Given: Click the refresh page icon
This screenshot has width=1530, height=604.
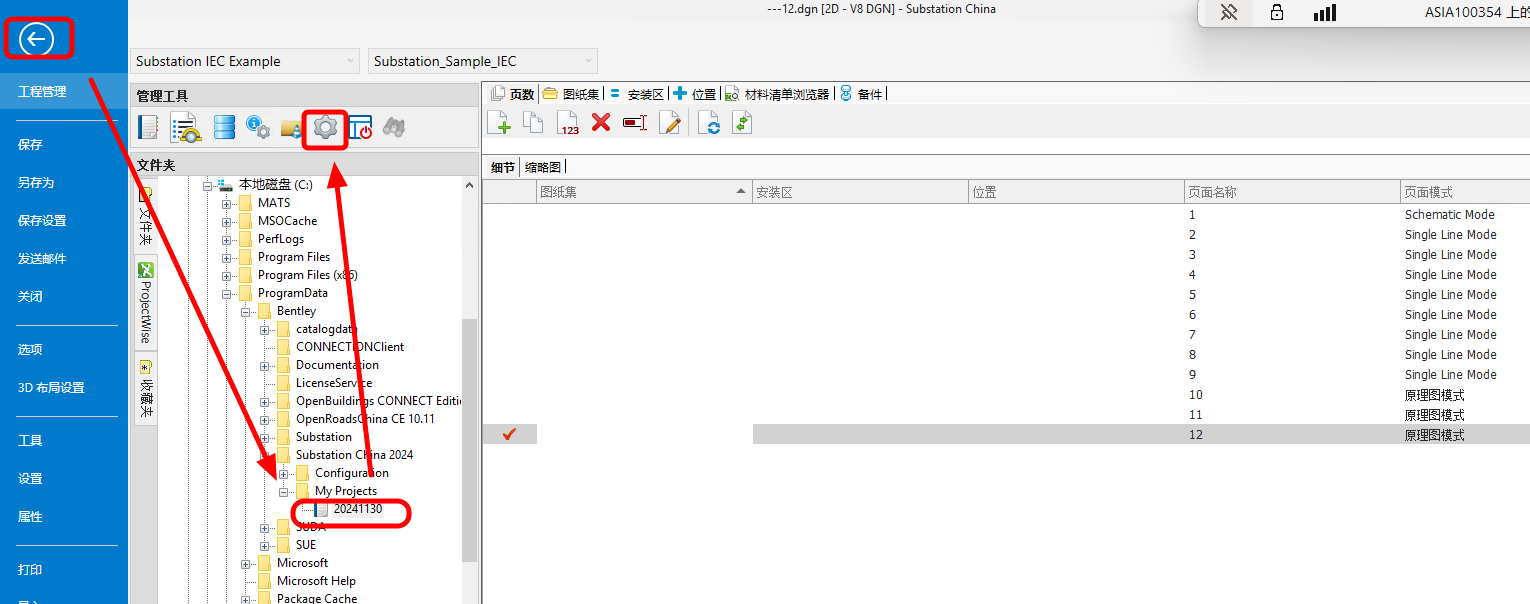Looking at the screenshot, I should pyautogui.click(x=709, y=123).
